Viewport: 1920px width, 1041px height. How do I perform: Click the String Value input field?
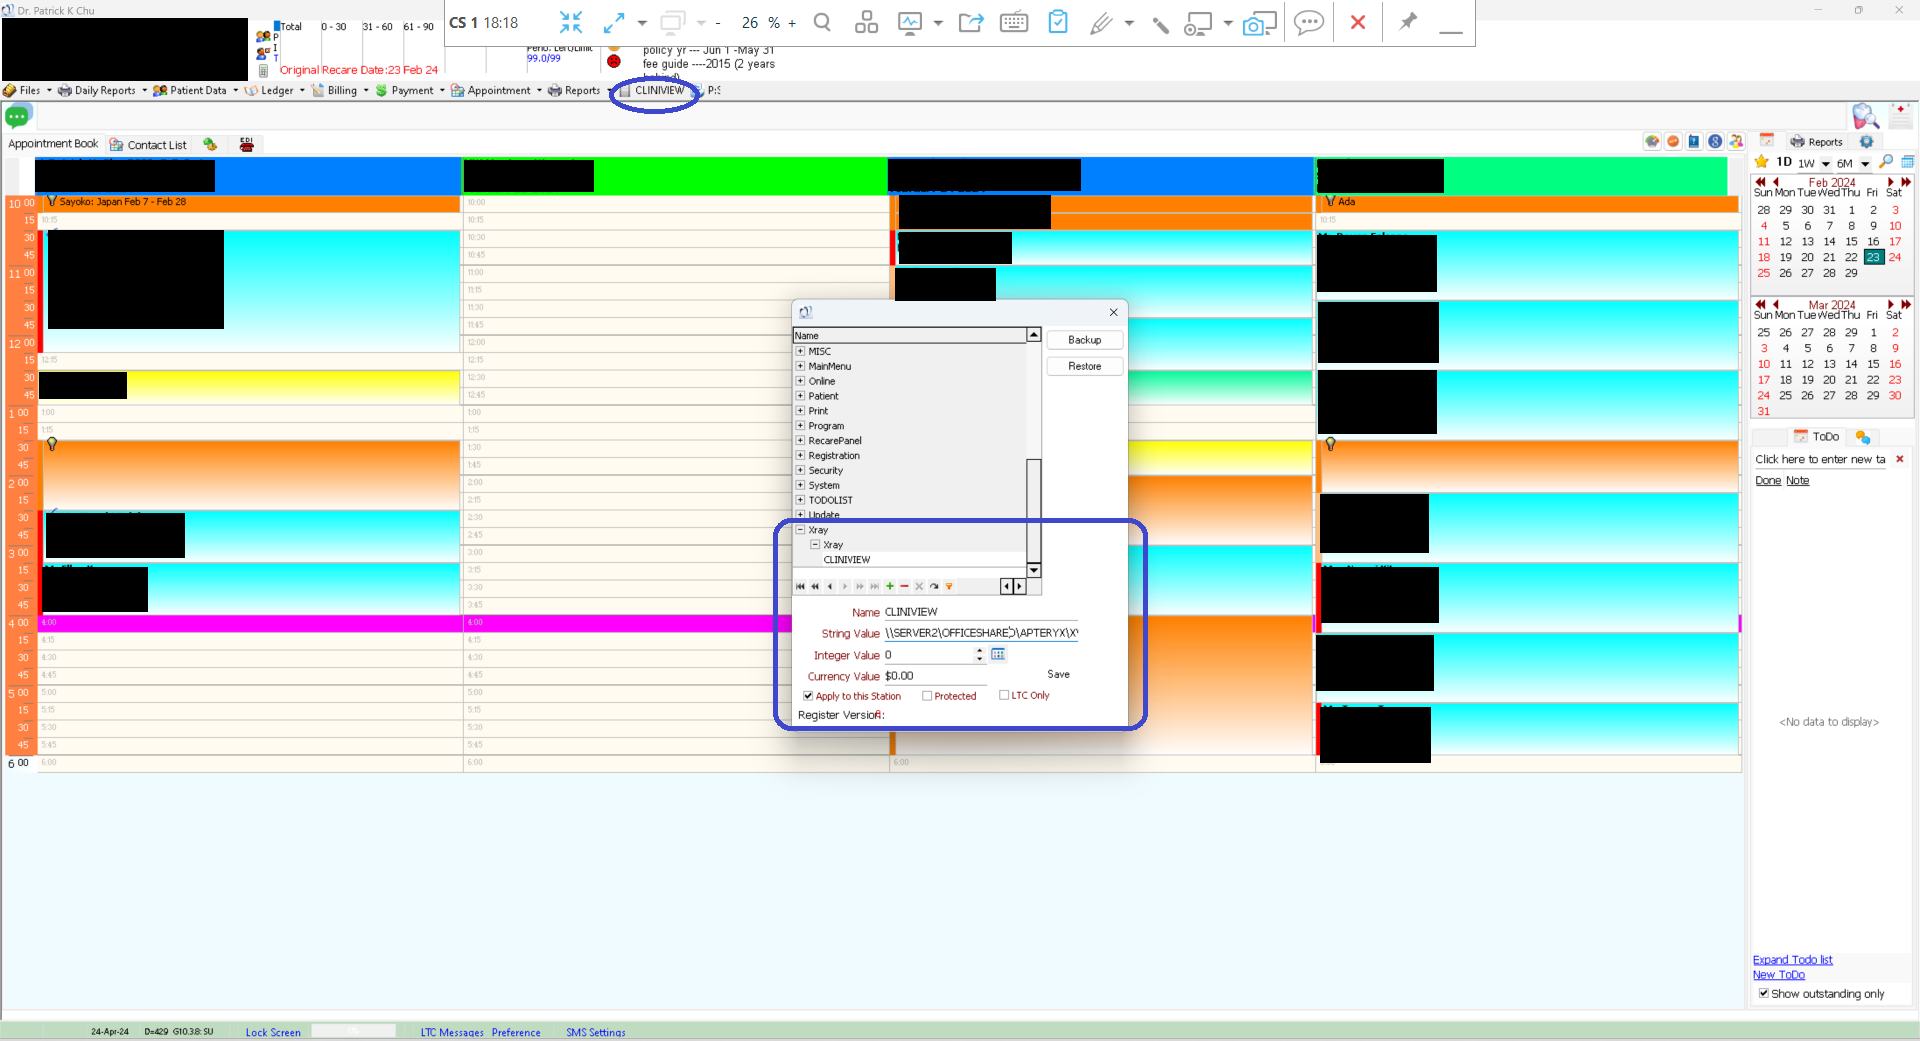(981, 633)
